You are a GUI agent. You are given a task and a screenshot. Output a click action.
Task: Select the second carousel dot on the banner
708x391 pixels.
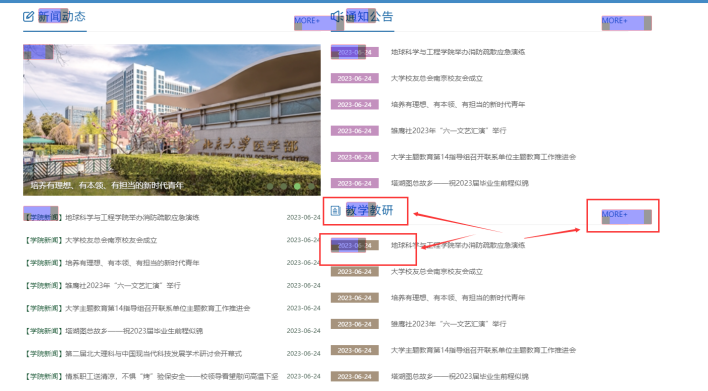[x=284, y=186]
